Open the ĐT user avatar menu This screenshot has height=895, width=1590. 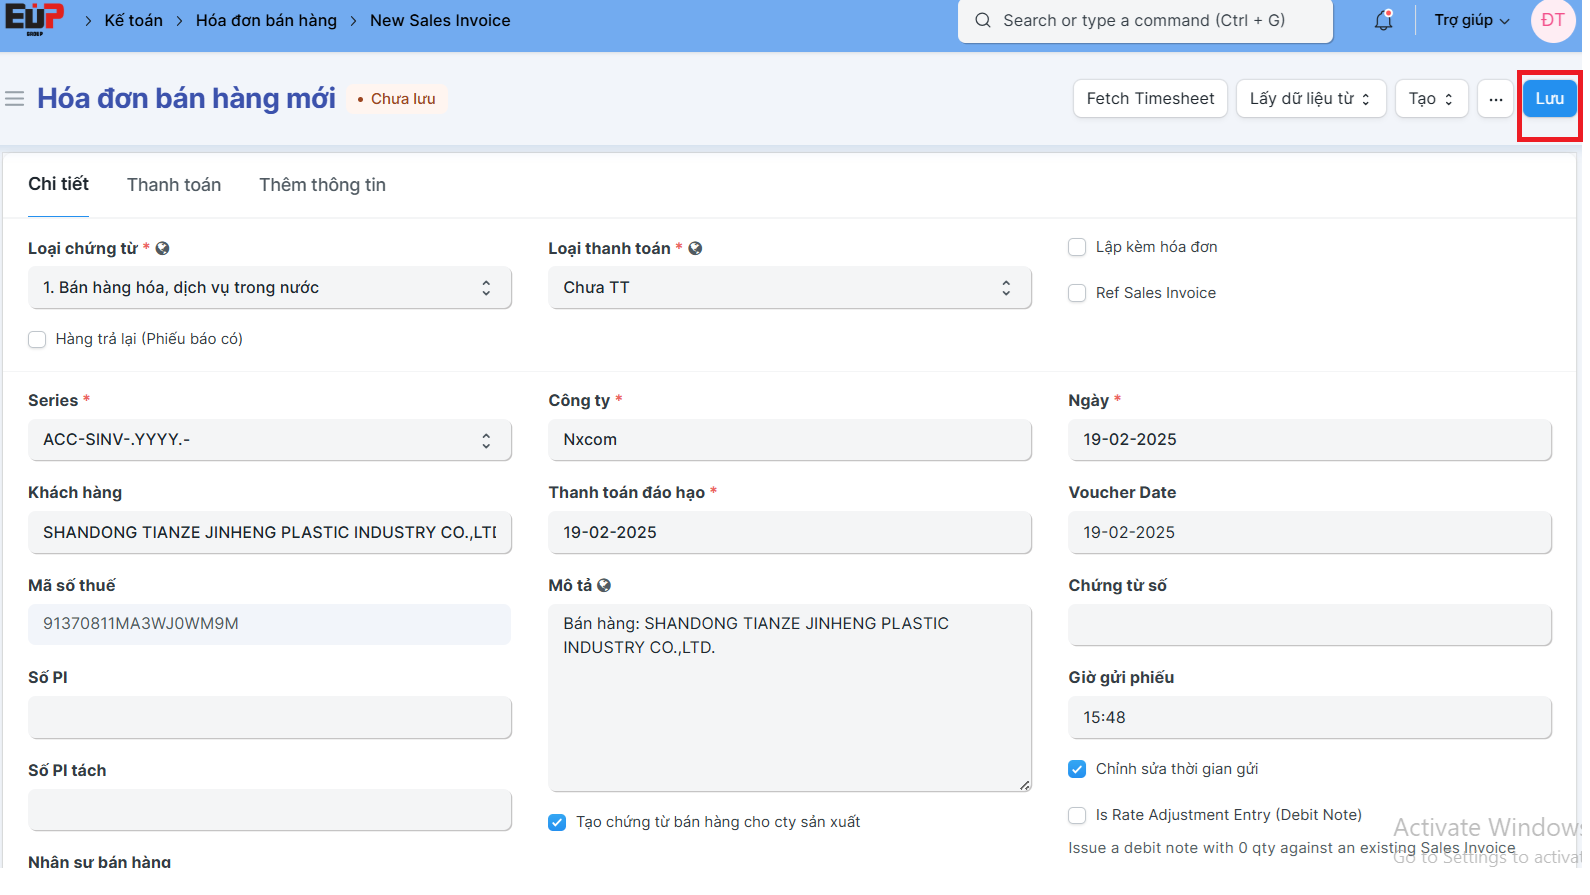(1552, 20)
